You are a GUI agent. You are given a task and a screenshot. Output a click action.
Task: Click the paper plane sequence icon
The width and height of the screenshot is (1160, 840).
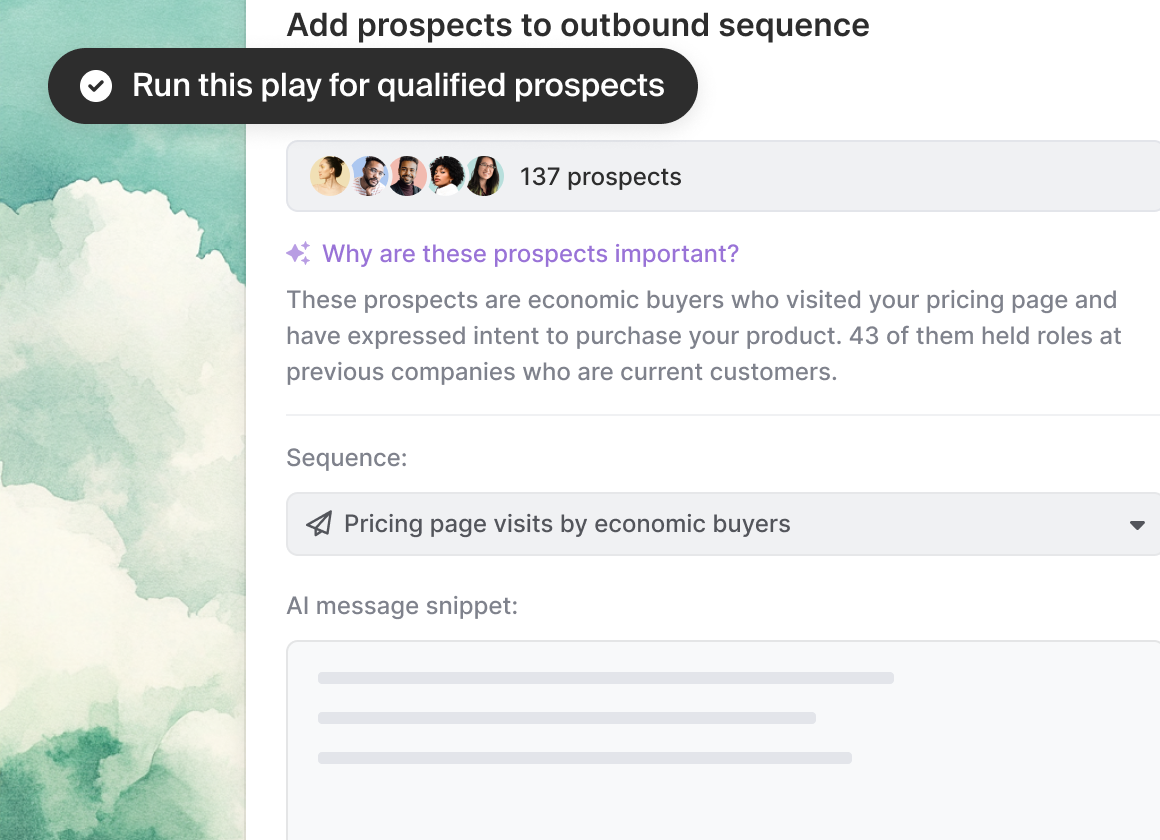coord(319,524)
